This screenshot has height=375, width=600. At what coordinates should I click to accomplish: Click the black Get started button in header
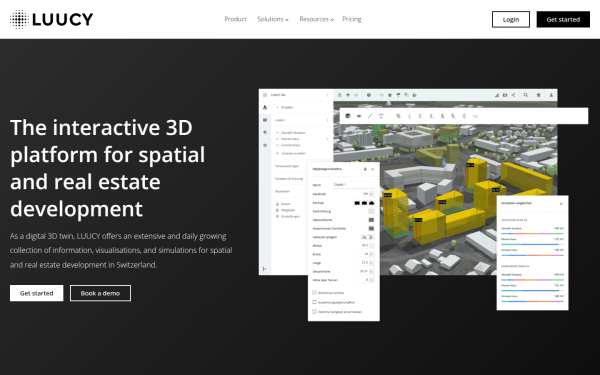pyautogui.click(x=563, y=20)
